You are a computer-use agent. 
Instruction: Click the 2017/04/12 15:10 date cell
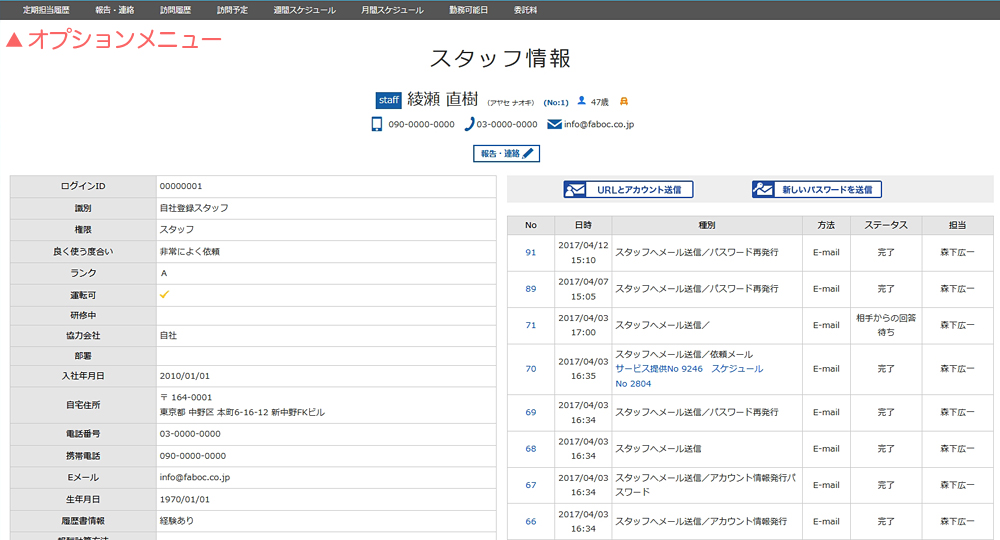pyautogui.click(x=583, y=252)
